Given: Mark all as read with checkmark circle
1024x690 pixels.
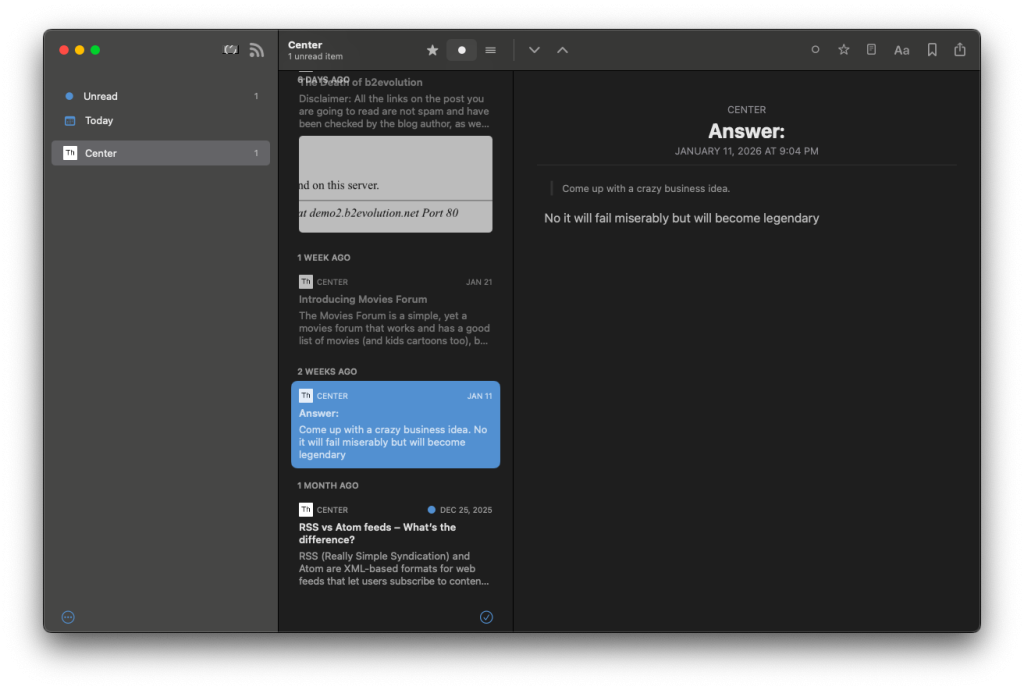Looking at the screenshot, I should coord(486,617).
